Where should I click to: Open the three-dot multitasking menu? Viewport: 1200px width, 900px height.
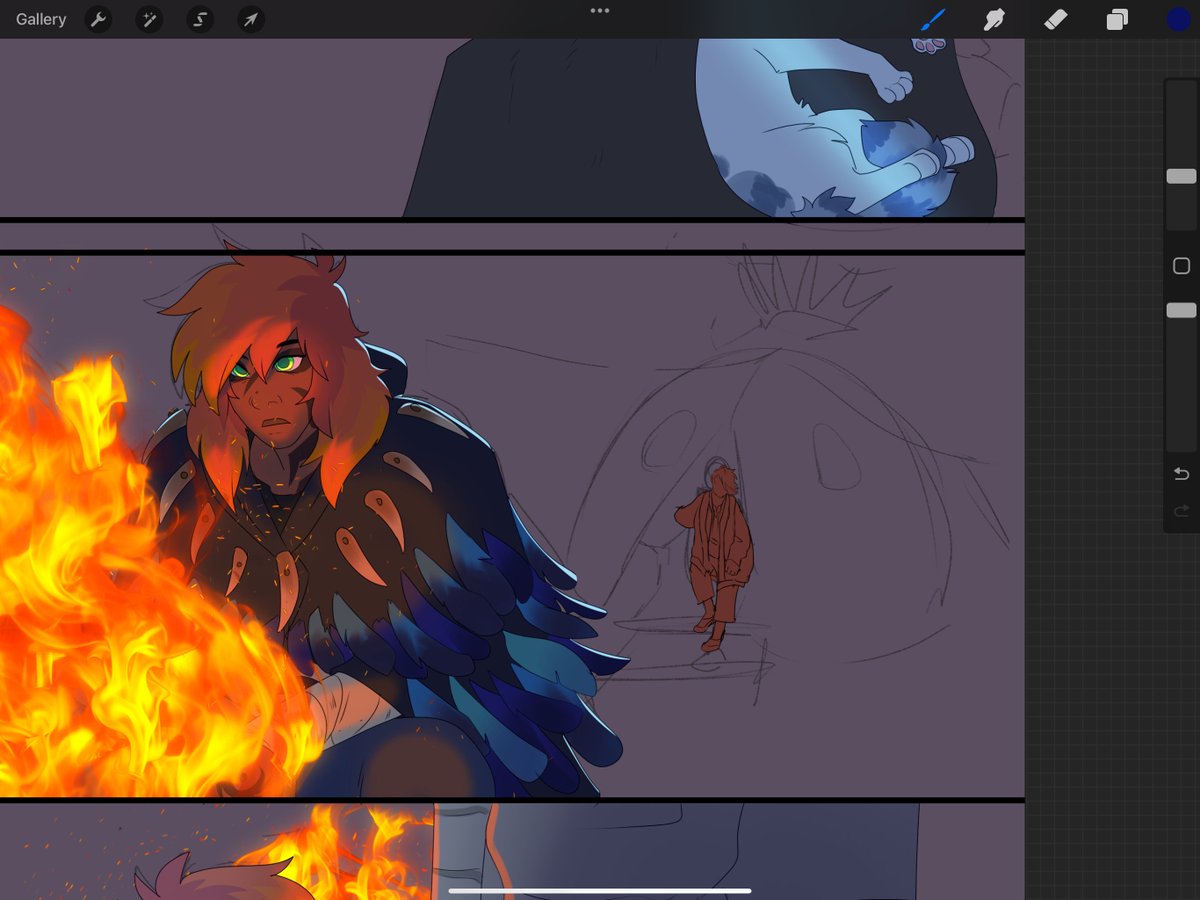(x=600, y=11)
